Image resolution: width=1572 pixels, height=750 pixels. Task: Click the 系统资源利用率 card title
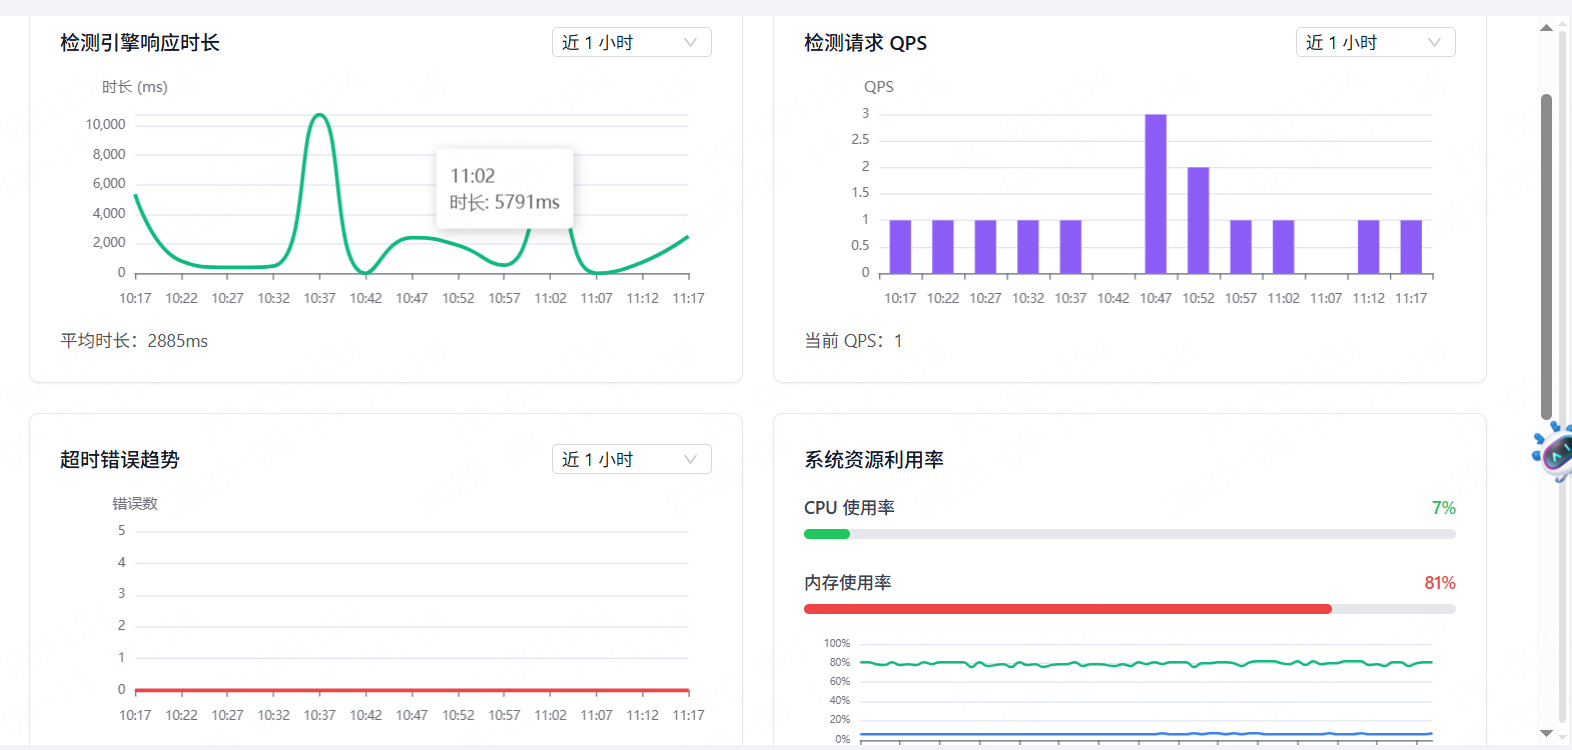coord(874,460)
